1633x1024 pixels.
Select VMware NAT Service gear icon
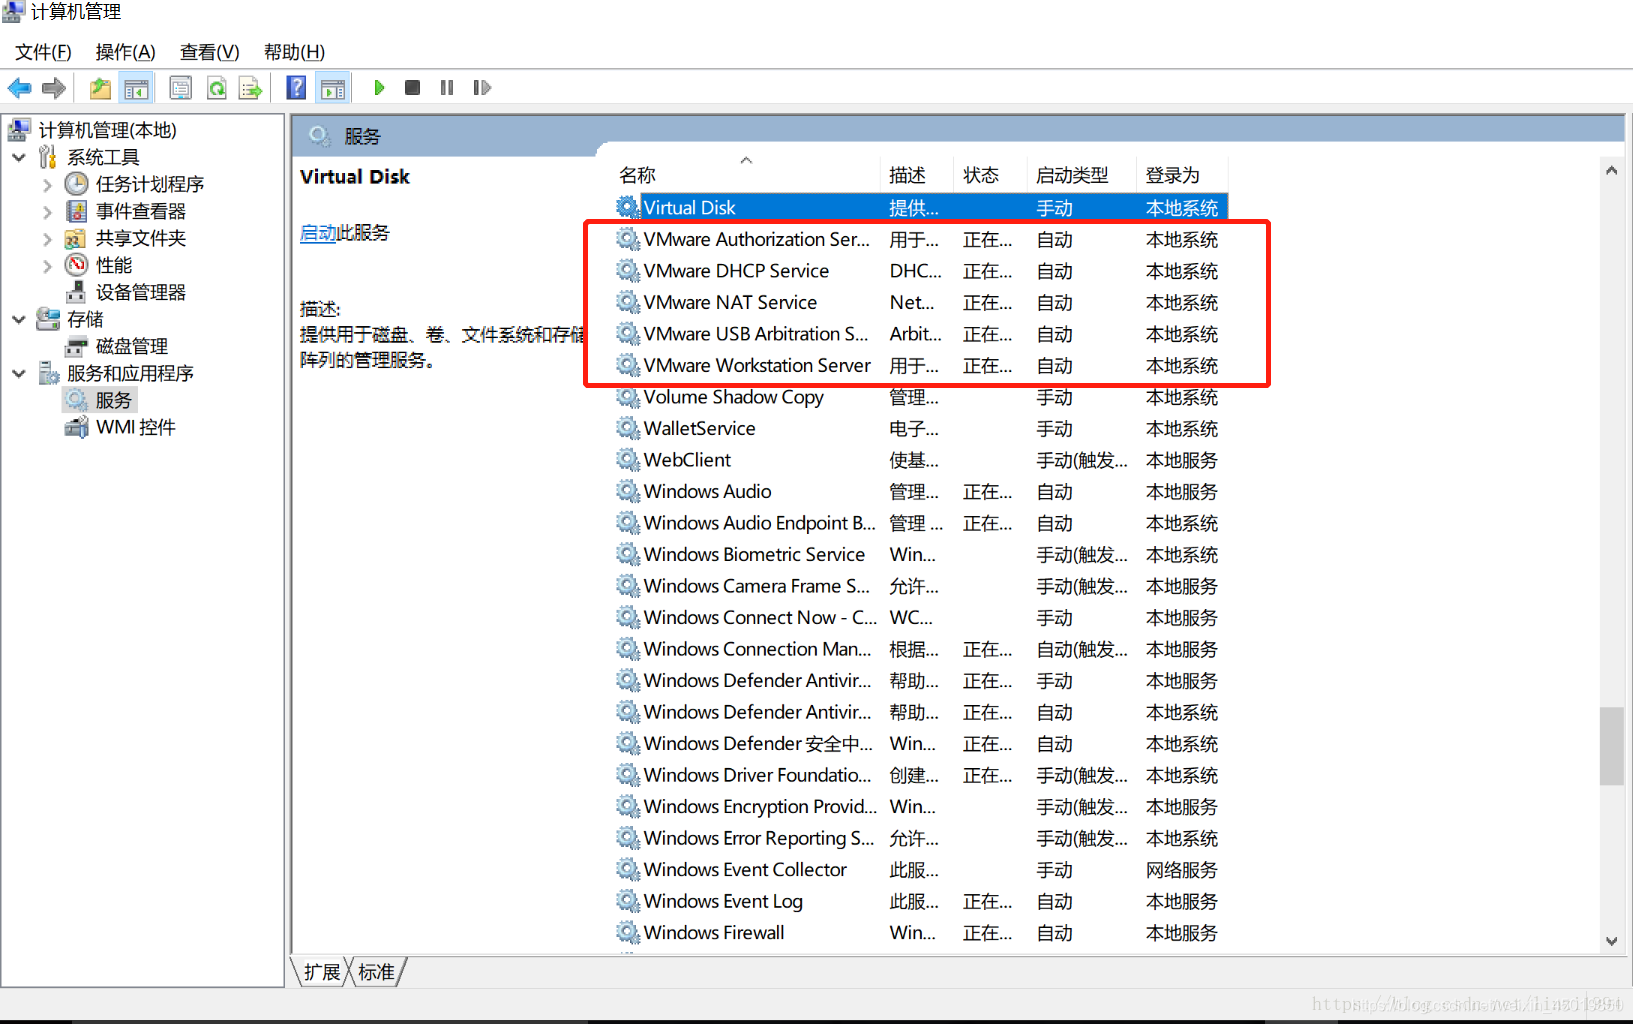pos(628,302)
